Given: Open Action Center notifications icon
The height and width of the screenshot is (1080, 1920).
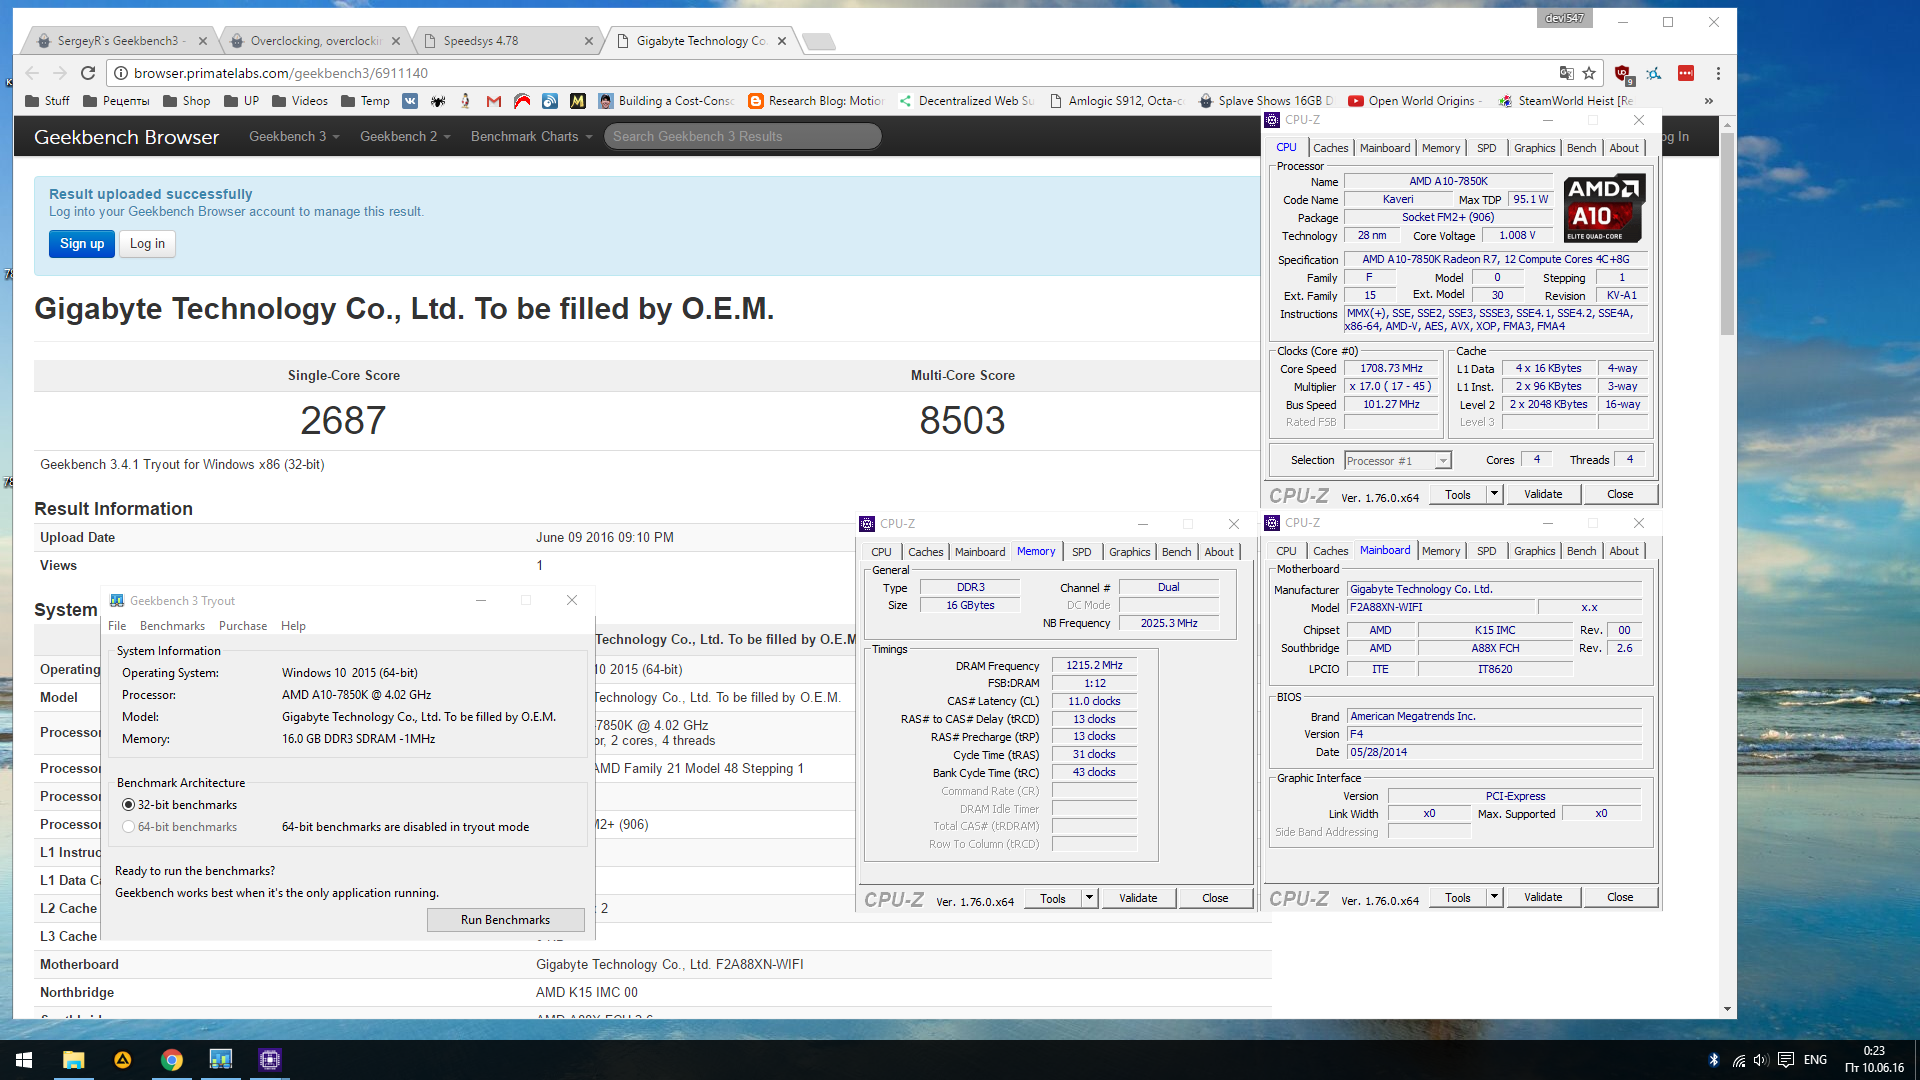Looking at the screenshot, I should pos(1786,1060).
